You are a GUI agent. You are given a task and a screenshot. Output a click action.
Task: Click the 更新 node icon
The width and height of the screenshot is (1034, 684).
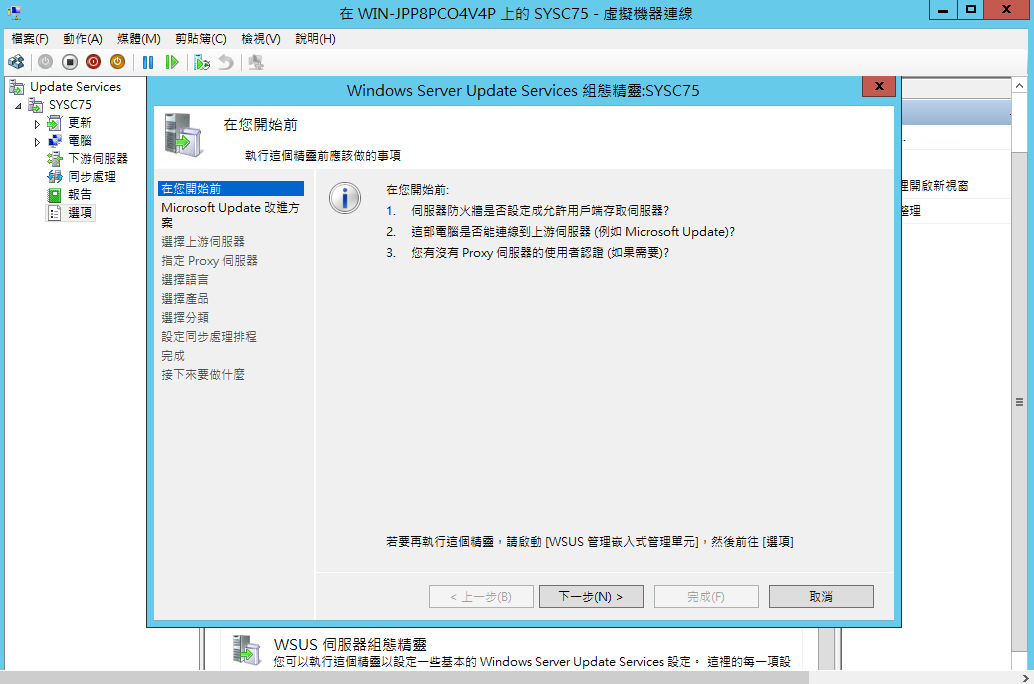(55, 123)
